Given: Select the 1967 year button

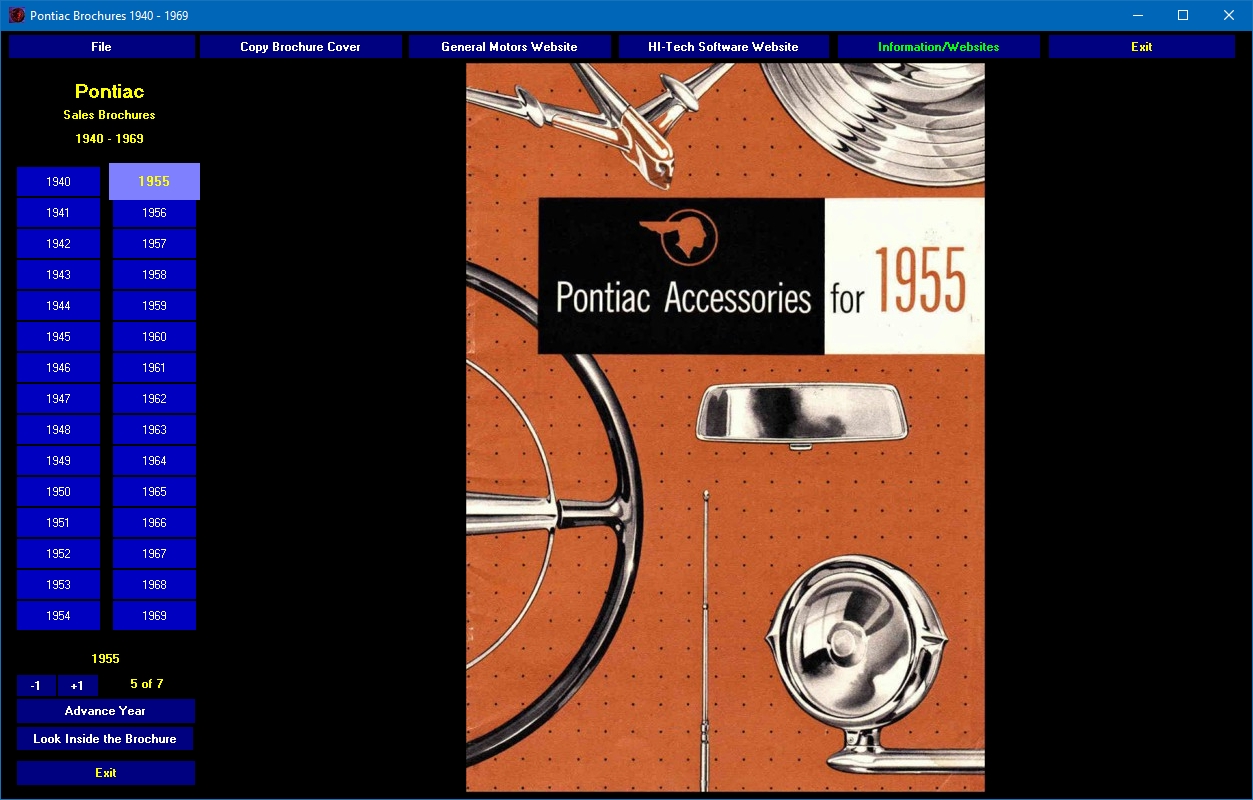Looking at the screenshot, I should [x=154, y=554].
